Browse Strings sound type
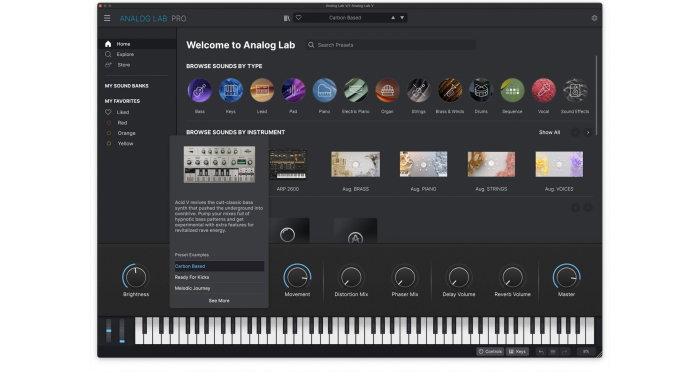700x372 pixels. (418, 91)
